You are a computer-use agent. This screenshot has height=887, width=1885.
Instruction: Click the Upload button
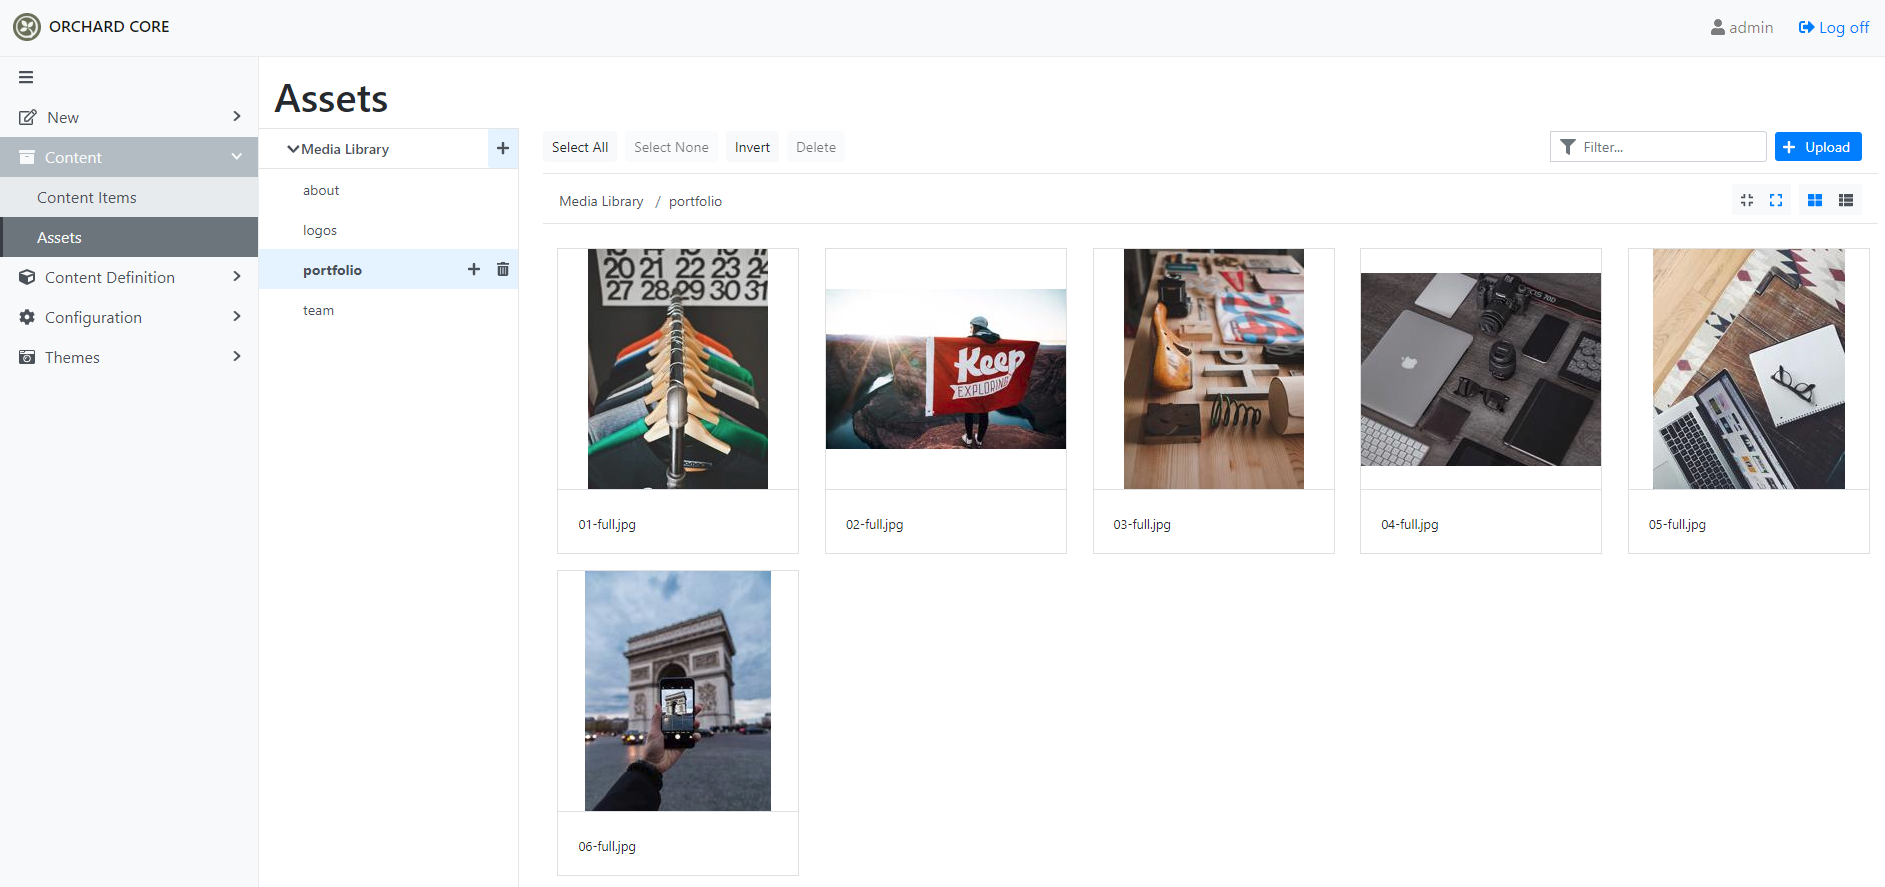pos(1818,147)
